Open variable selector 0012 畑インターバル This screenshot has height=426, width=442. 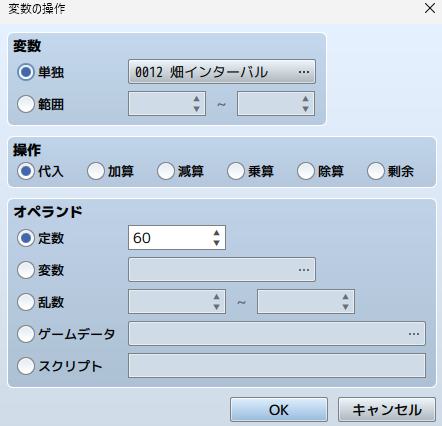click(222, 72)
